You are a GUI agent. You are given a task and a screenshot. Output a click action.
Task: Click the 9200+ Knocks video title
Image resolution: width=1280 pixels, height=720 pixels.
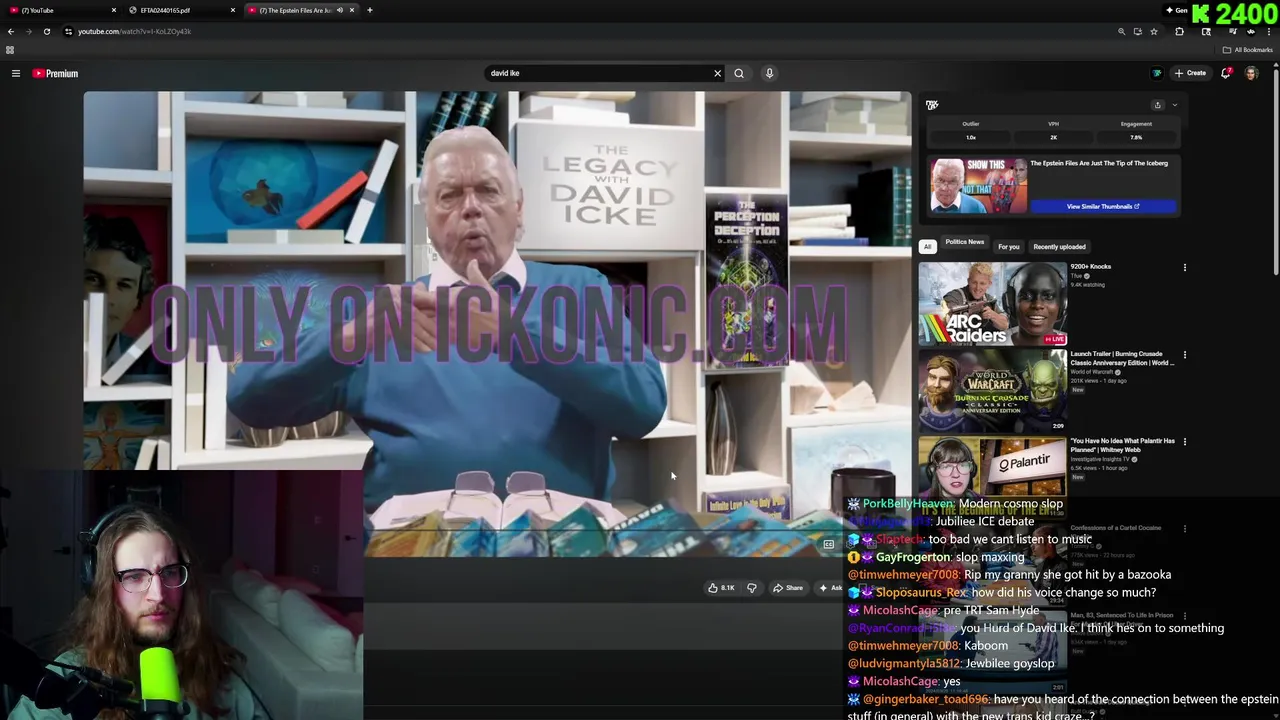(1091, 267)
